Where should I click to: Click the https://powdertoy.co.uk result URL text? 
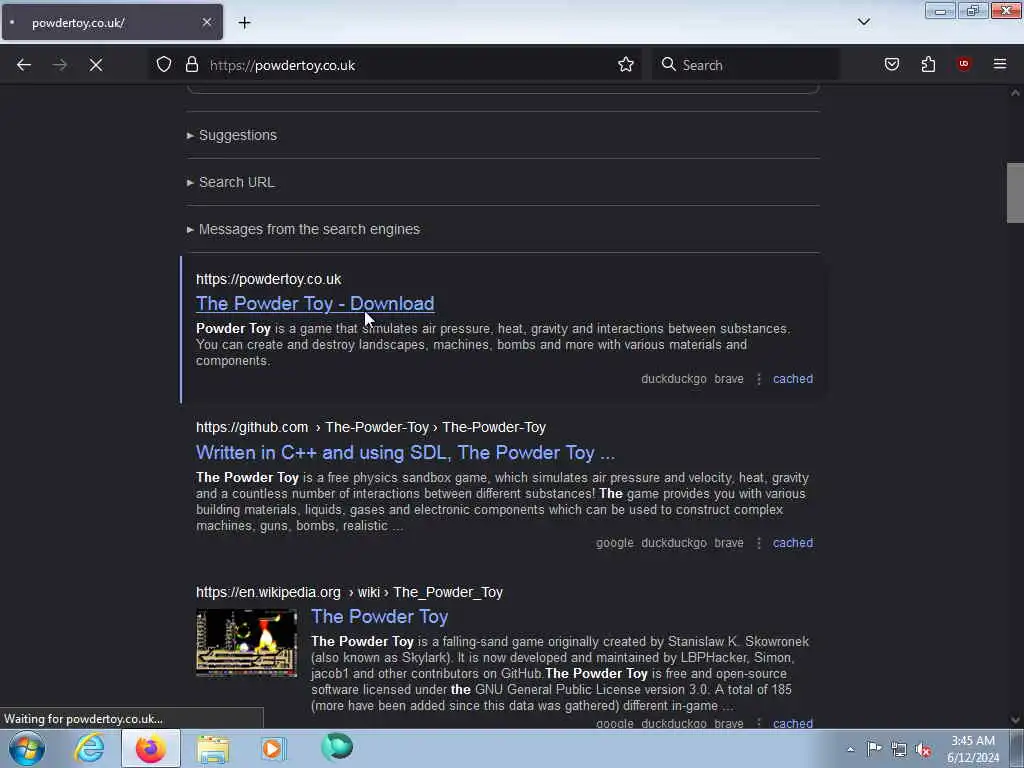pyautogui.click(x=268, y=279)
